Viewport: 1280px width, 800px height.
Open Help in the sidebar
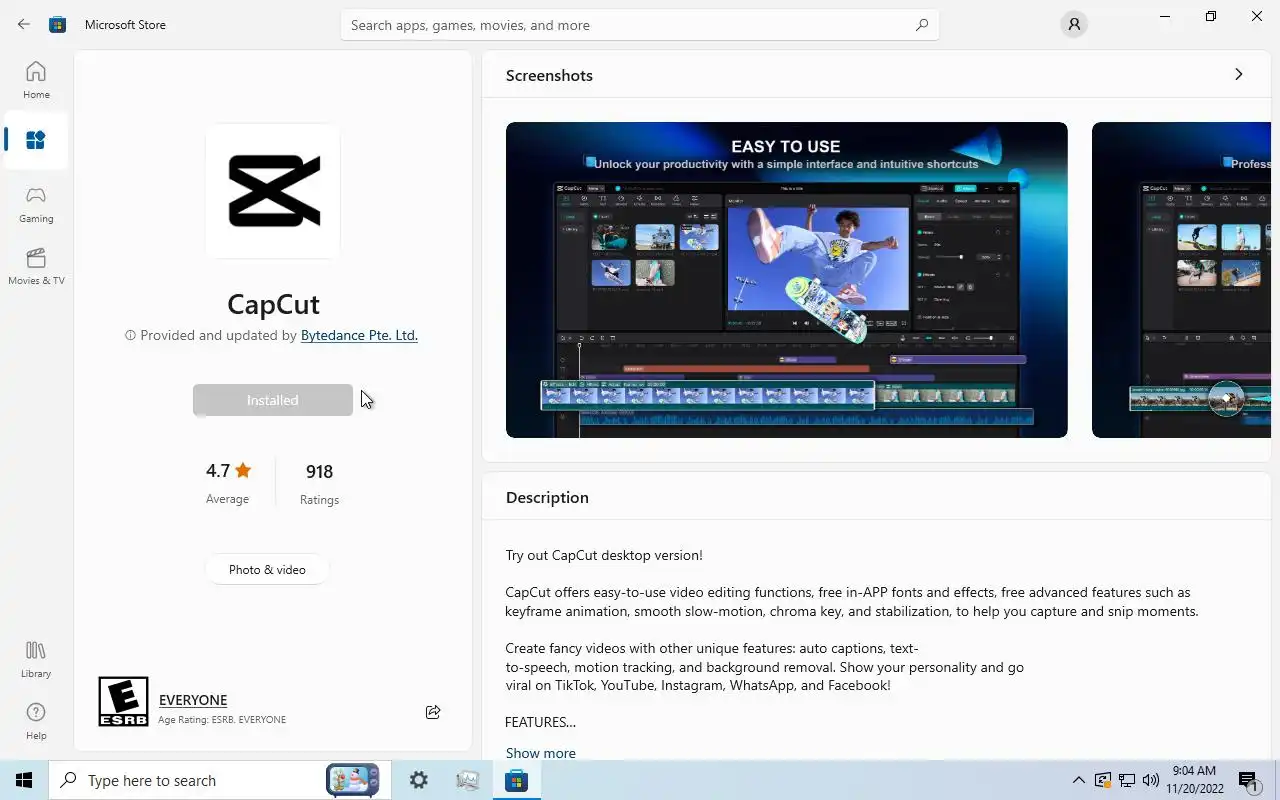click(36, 720)
